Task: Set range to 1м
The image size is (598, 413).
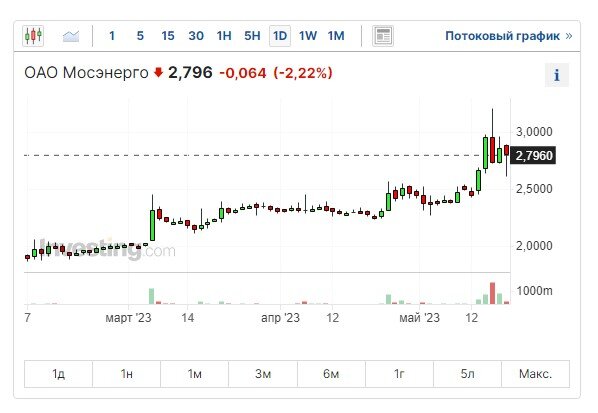Action: coord(195,374)
